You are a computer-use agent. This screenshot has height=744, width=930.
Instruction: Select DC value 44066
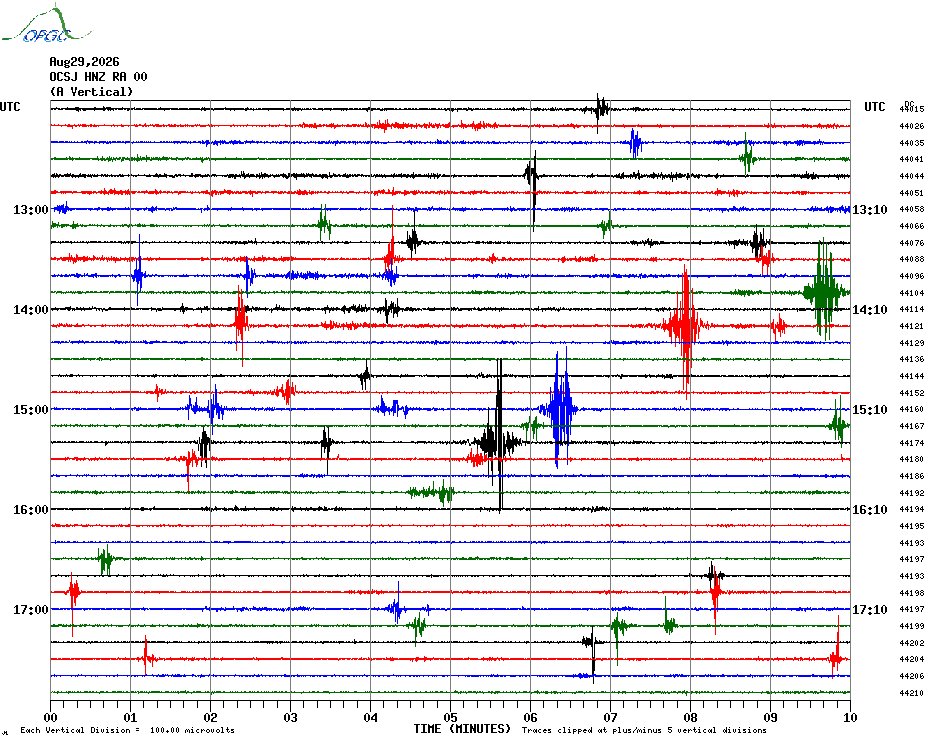[x=912, y=226]
